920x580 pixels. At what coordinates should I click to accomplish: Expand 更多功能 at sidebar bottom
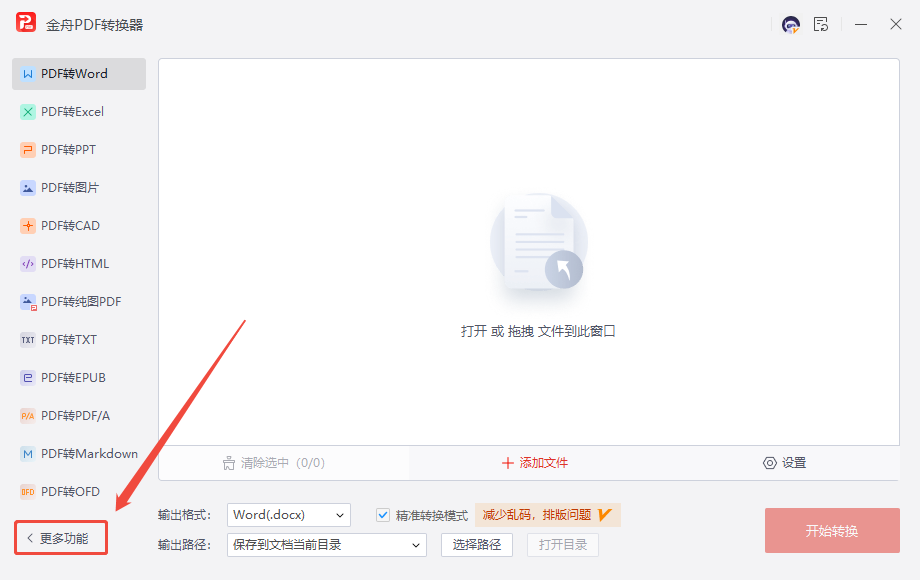click(x=61, y=538)
